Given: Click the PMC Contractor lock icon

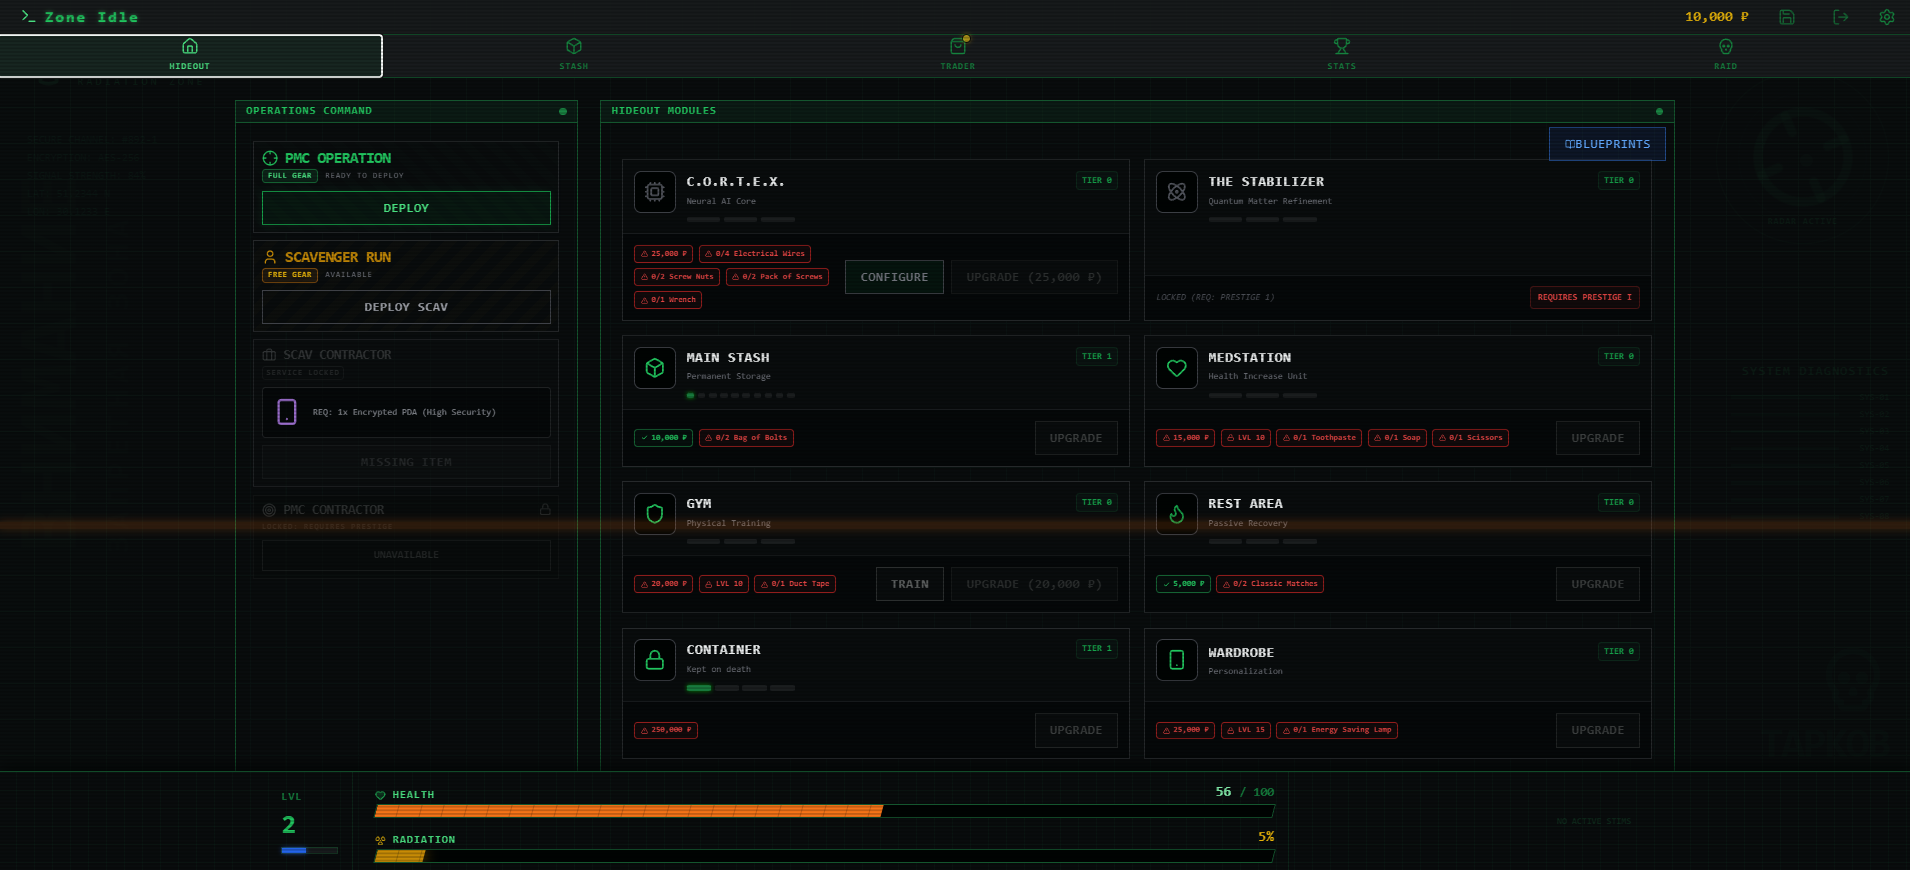Looking at the screenshot, I should tap(545, 510).
